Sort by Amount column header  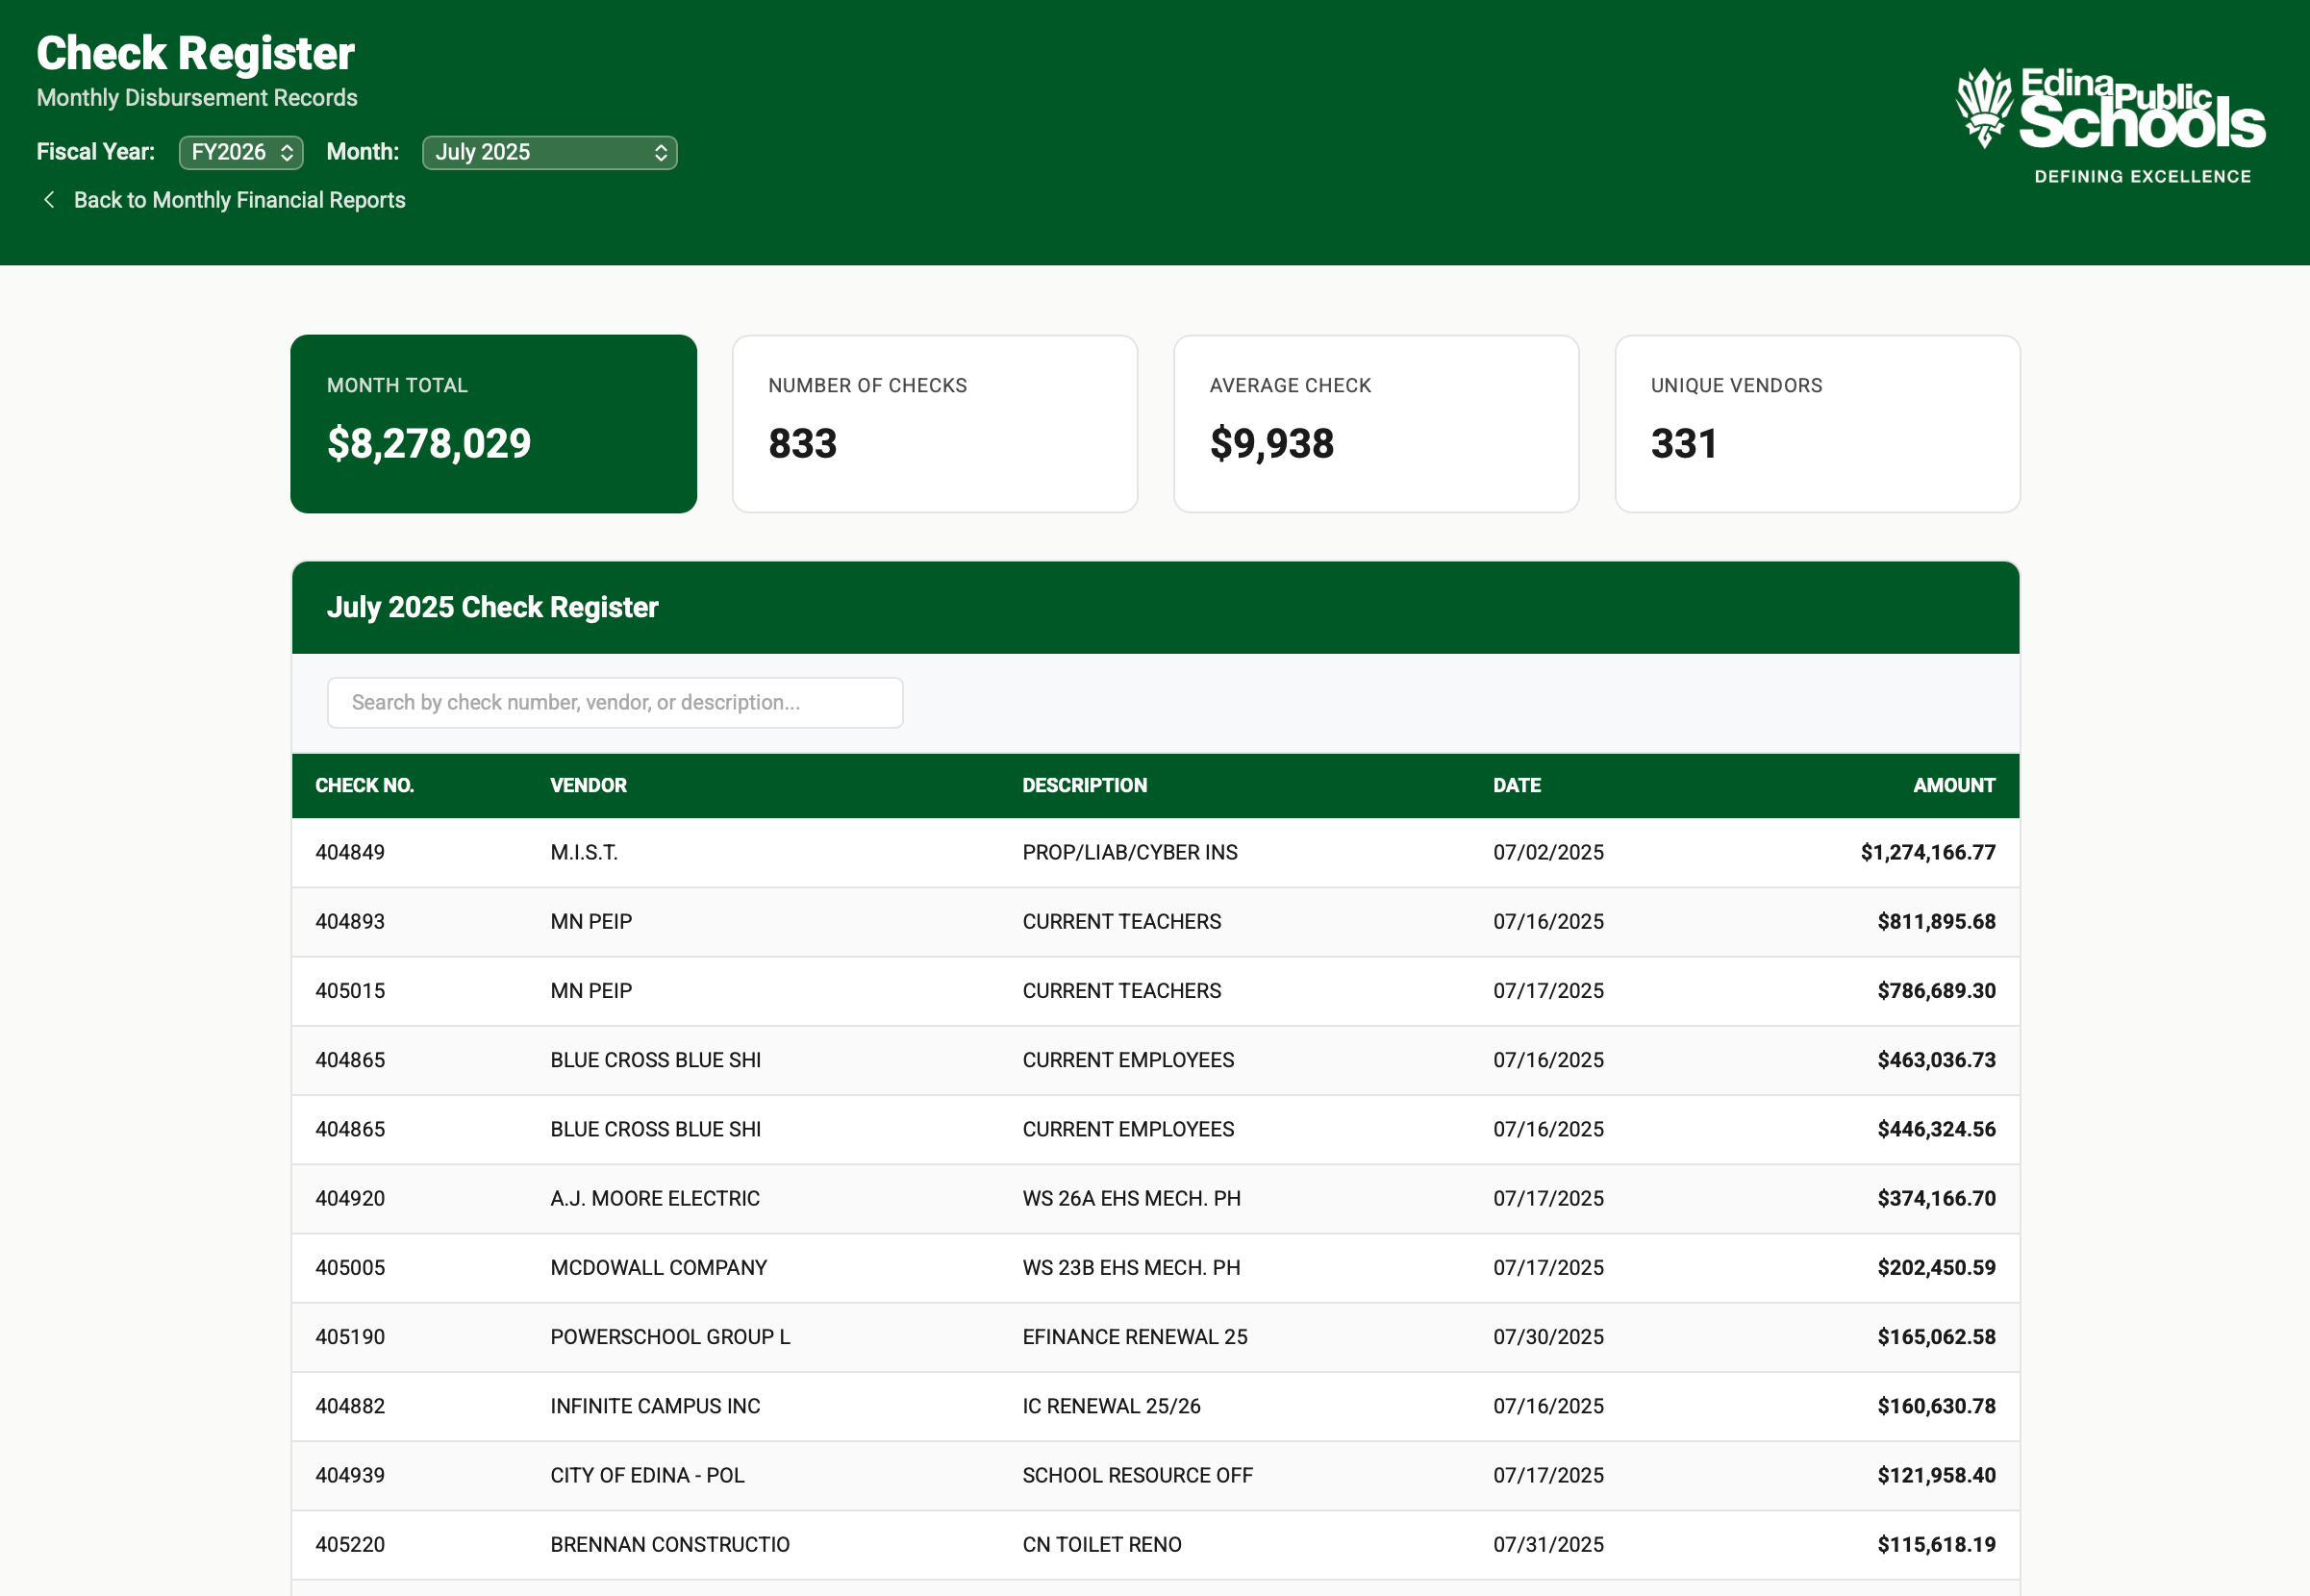[1953, 785]
